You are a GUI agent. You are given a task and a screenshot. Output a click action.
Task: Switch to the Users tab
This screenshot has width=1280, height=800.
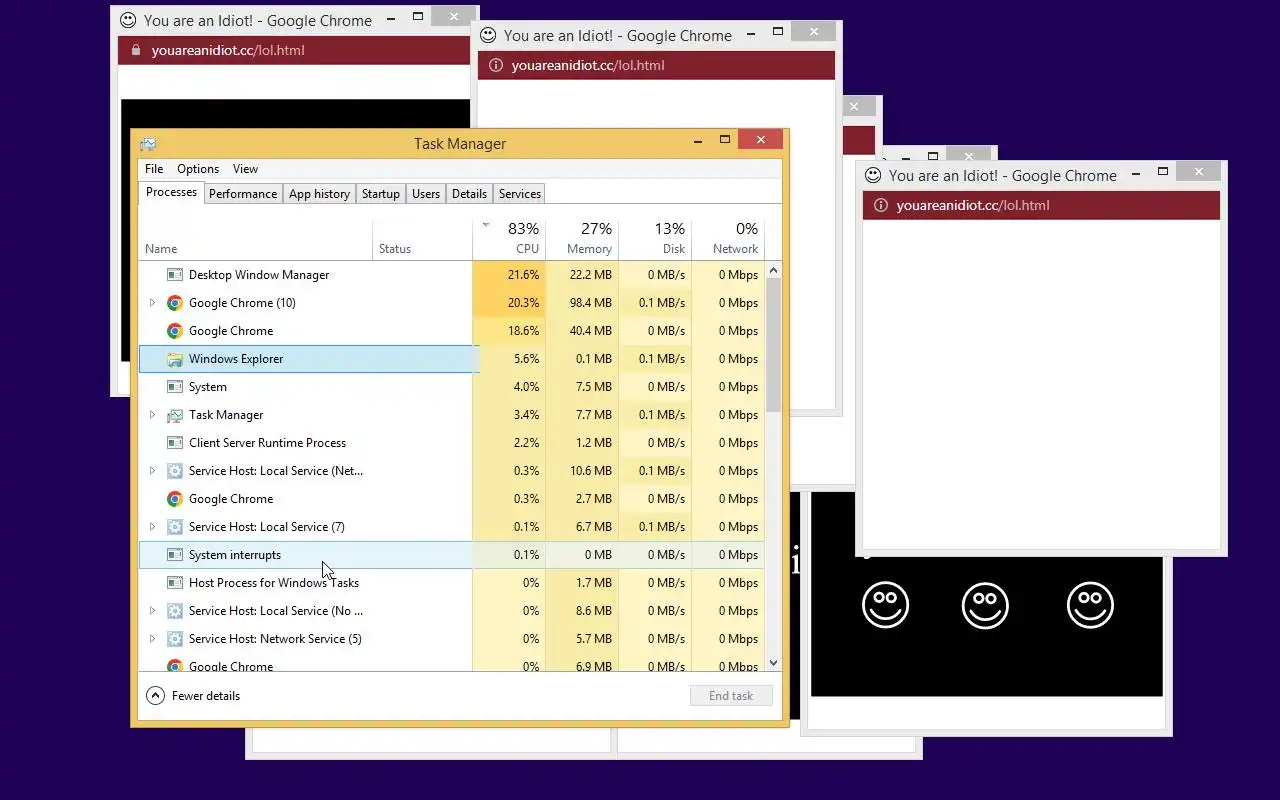(x=426, y=194)
